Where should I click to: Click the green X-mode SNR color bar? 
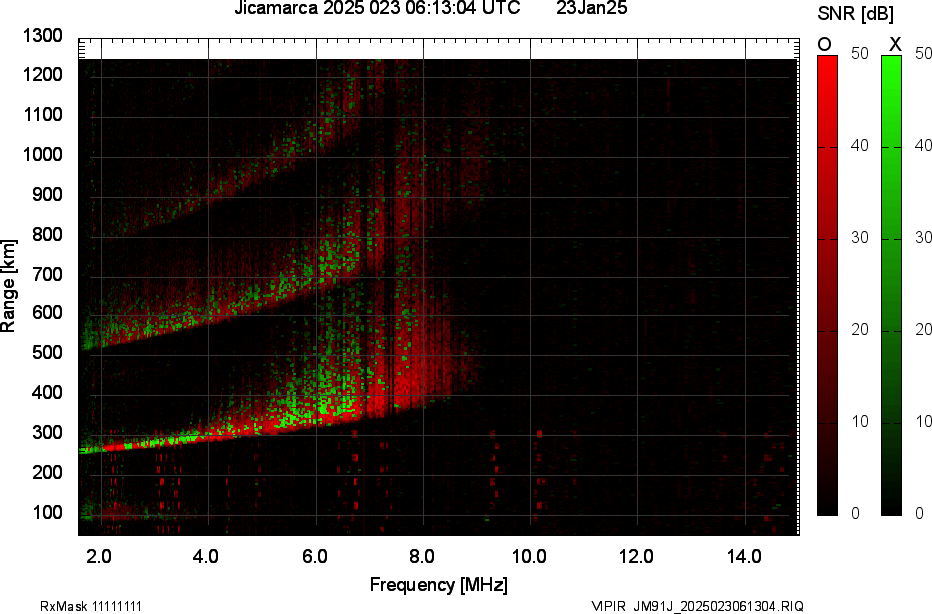891,285
